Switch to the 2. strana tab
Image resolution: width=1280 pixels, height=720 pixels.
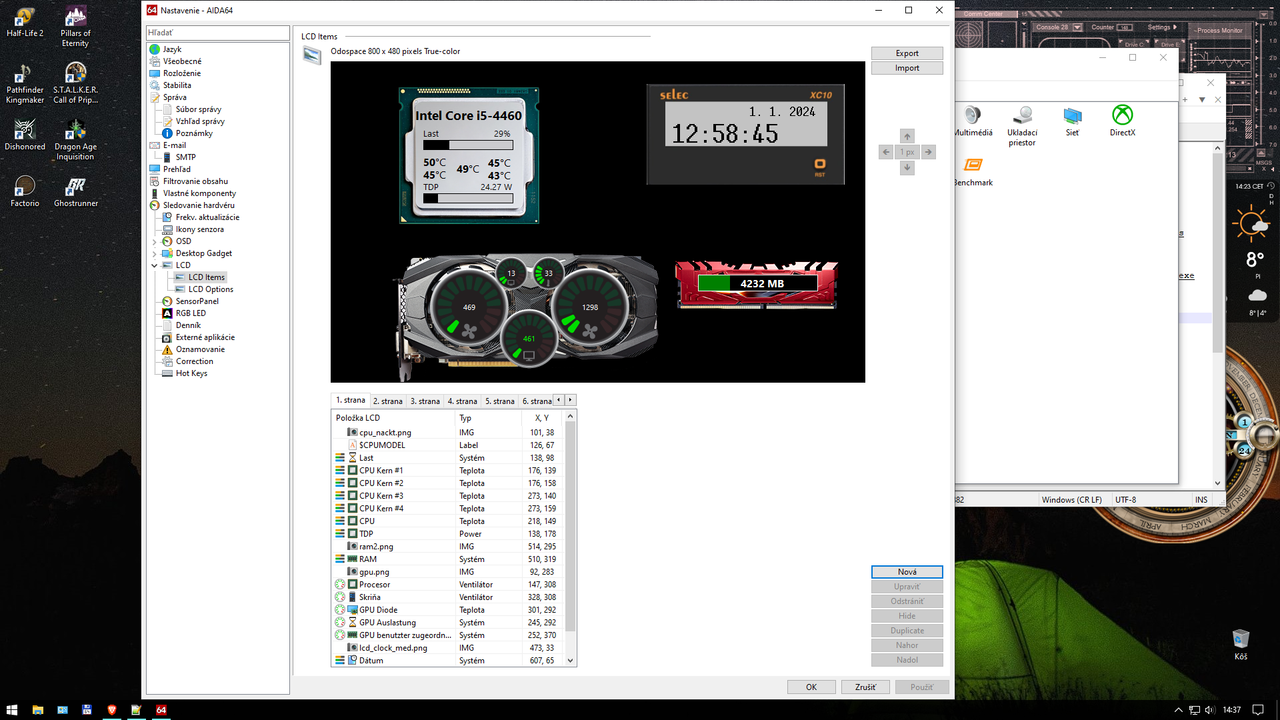click(387, 401)
